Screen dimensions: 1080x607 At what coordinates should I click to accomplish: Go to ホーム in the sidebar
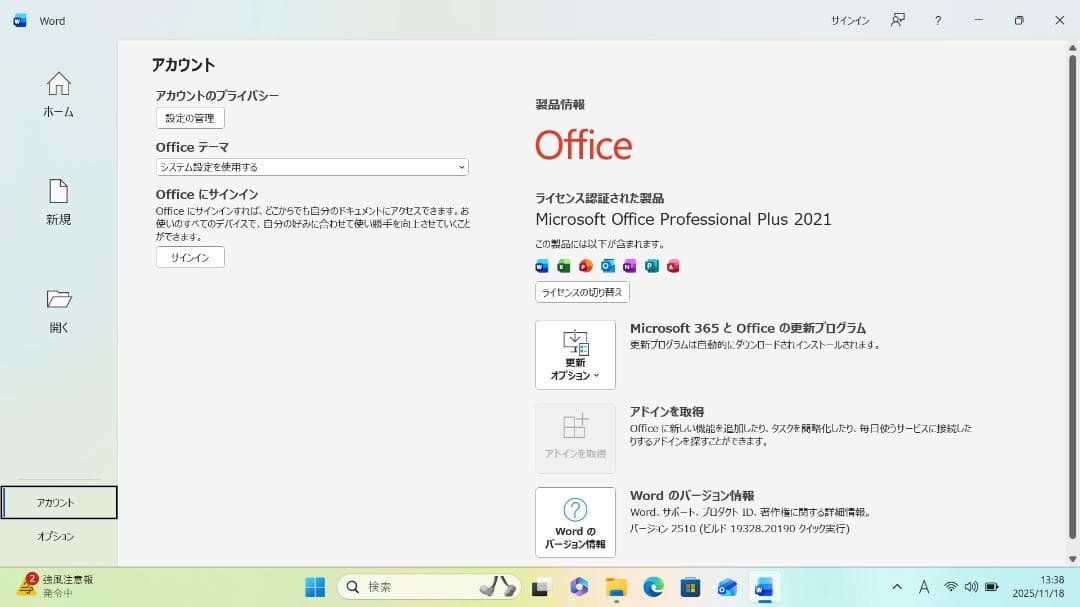pyautogui.click(x=58, y=95)
